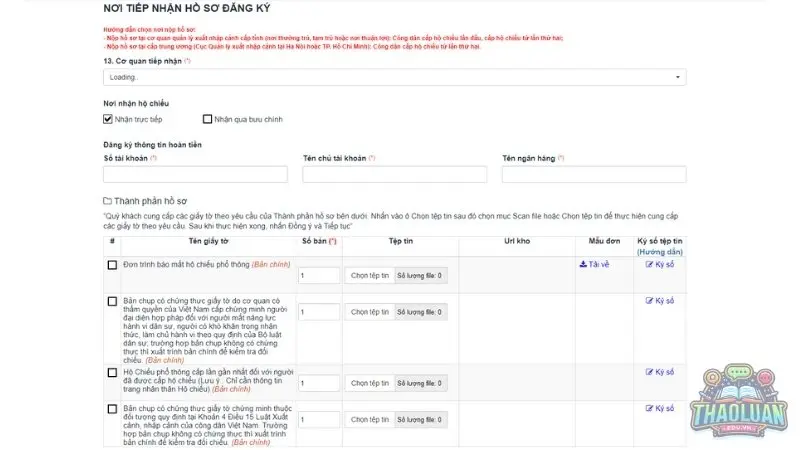Click the Số bản field in first row

coord(319,275)
